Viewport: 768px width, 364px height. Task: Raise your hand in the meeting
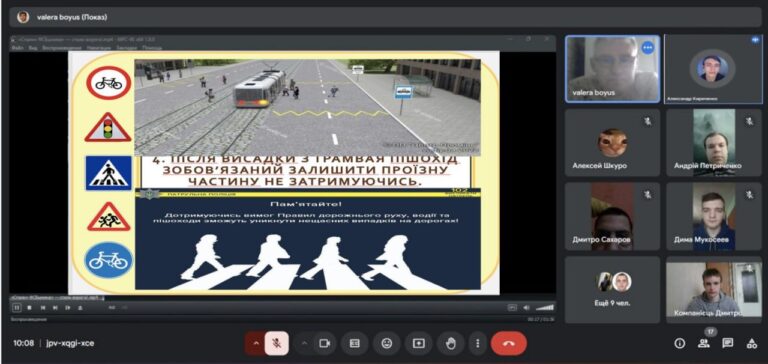(451, 343)
